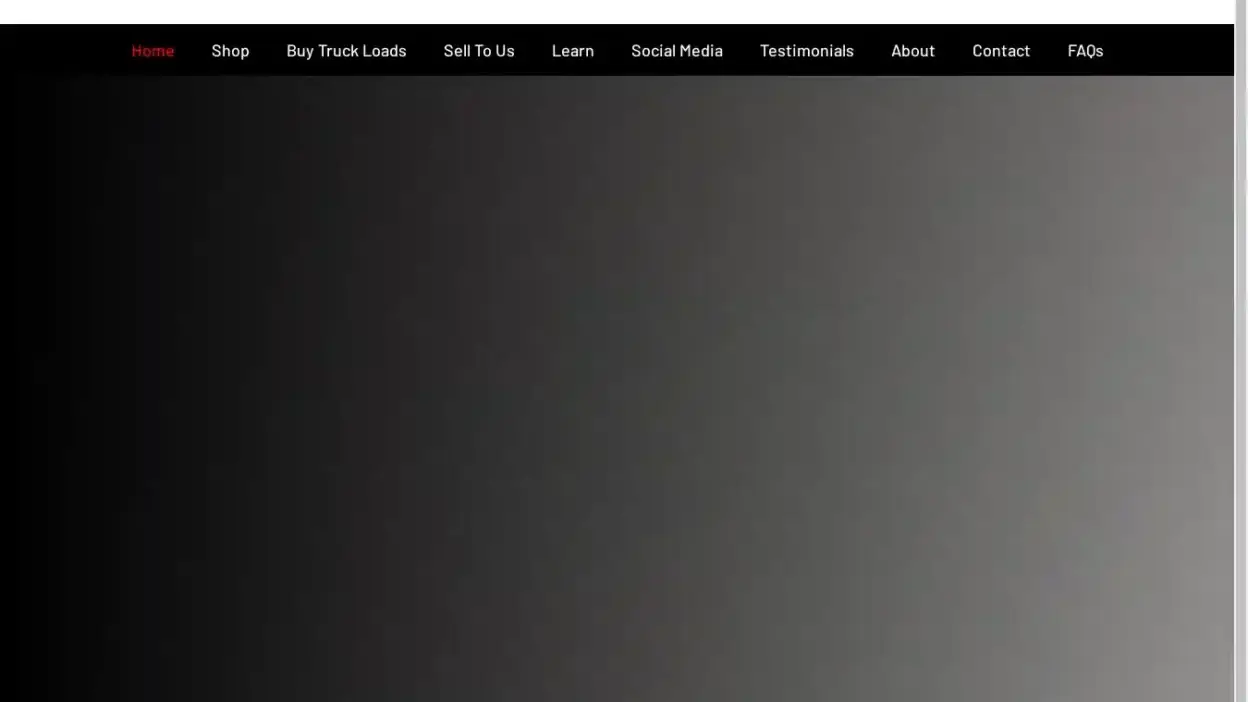
Task: Click the red highlighted Home menu item
Action: tap(152, 50)
